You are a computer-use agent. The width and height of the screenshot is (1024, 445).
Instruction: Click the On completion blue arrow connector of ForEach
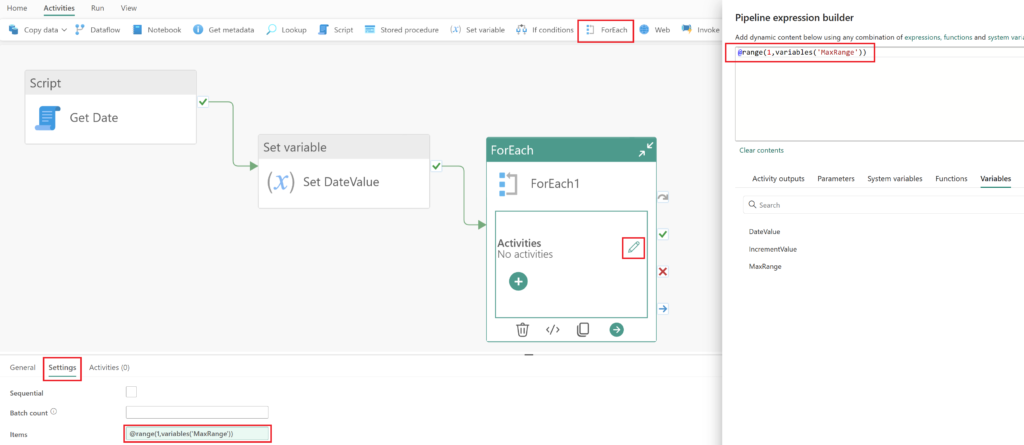click(x=664, y=308)
